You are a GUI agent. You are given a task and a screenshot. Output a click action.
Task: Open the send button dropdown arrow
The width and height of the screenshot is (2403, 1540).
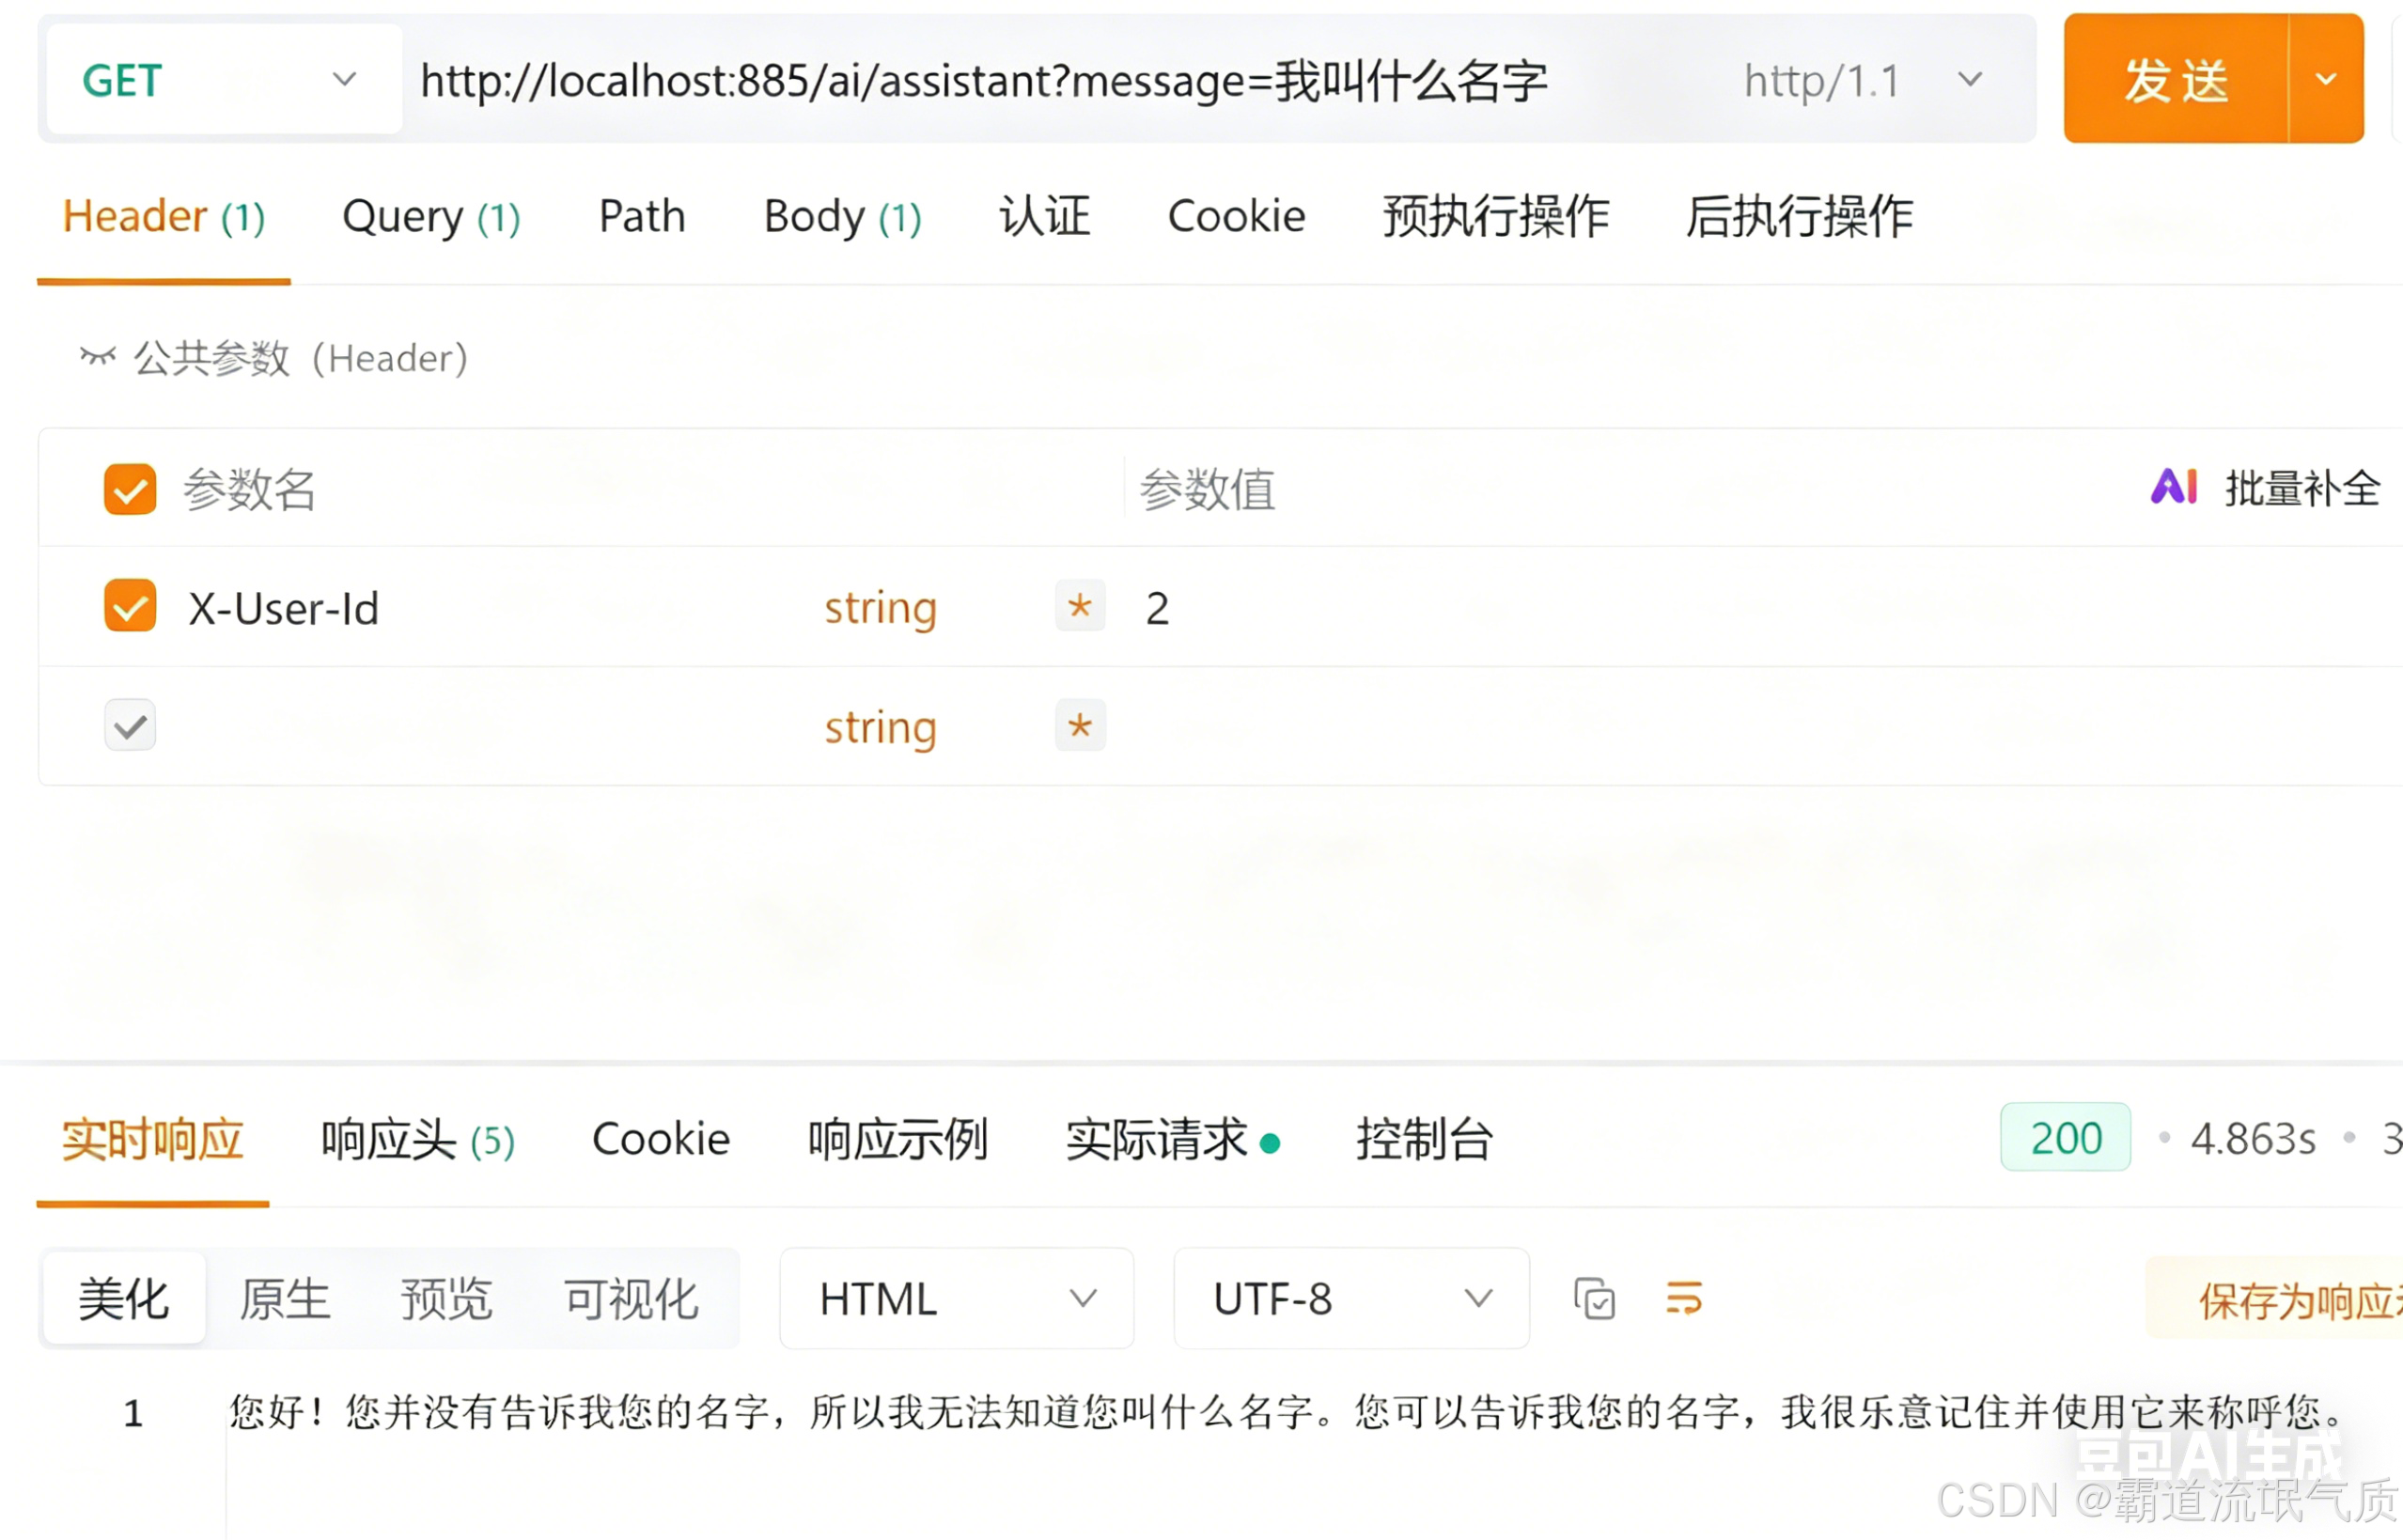(2326, 79)
